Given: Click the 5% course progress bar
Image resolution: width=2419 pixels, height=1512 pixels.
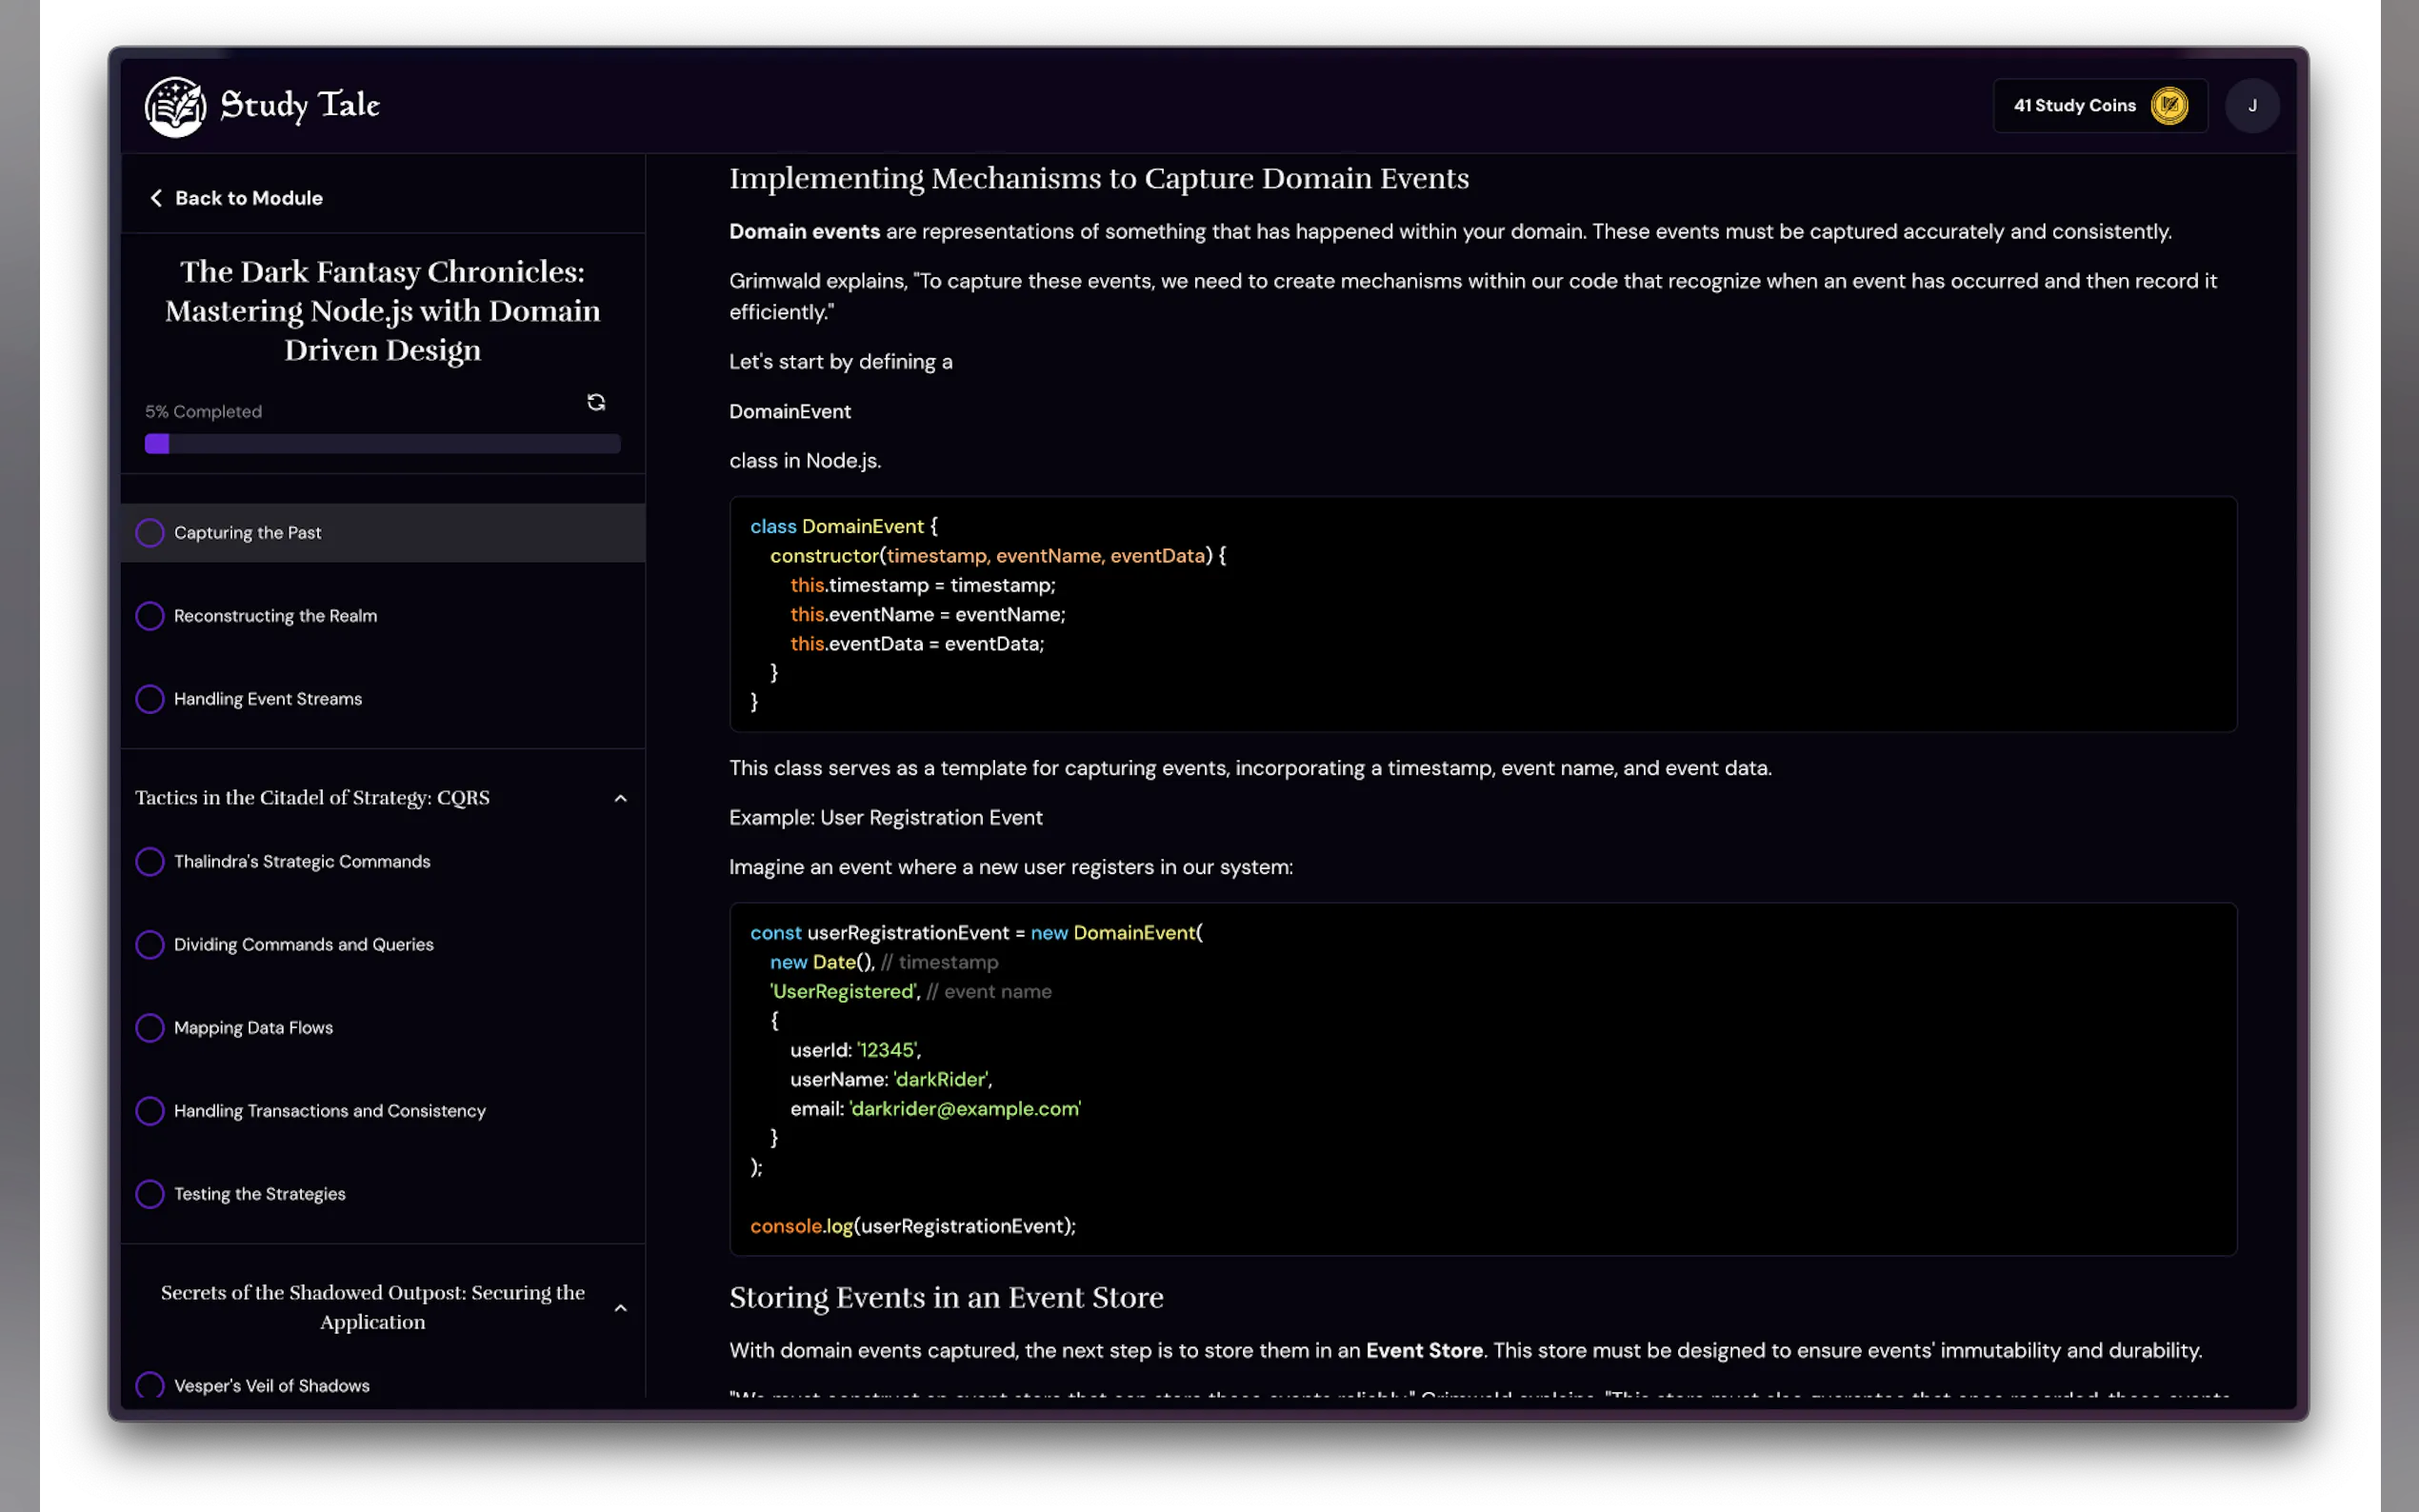Looking at the screenshot, I should [x=382, y=444].
